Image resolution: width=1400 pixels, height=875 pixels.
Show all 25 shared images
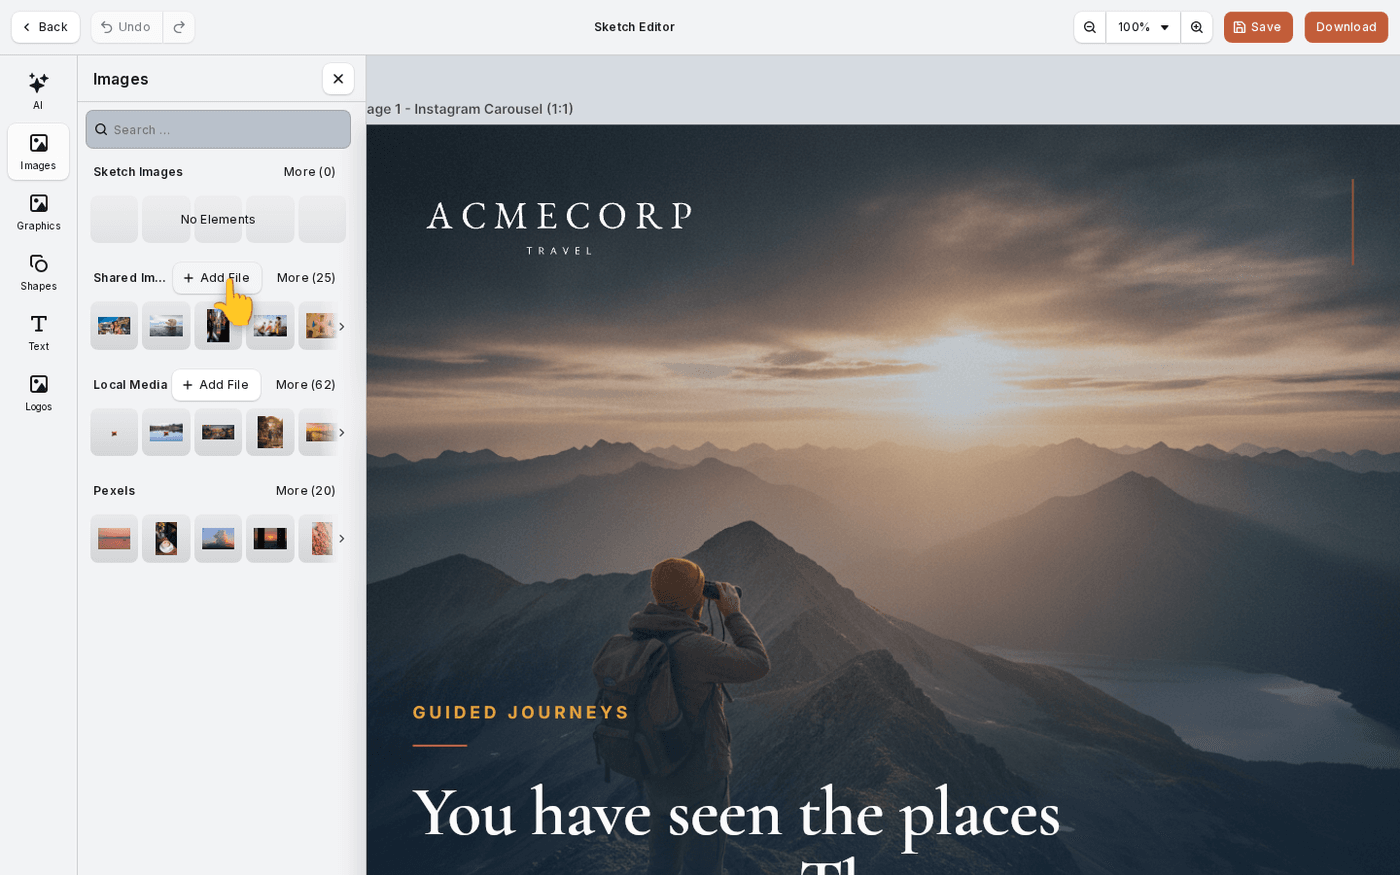pyautogui.click(x=306, y=278)
